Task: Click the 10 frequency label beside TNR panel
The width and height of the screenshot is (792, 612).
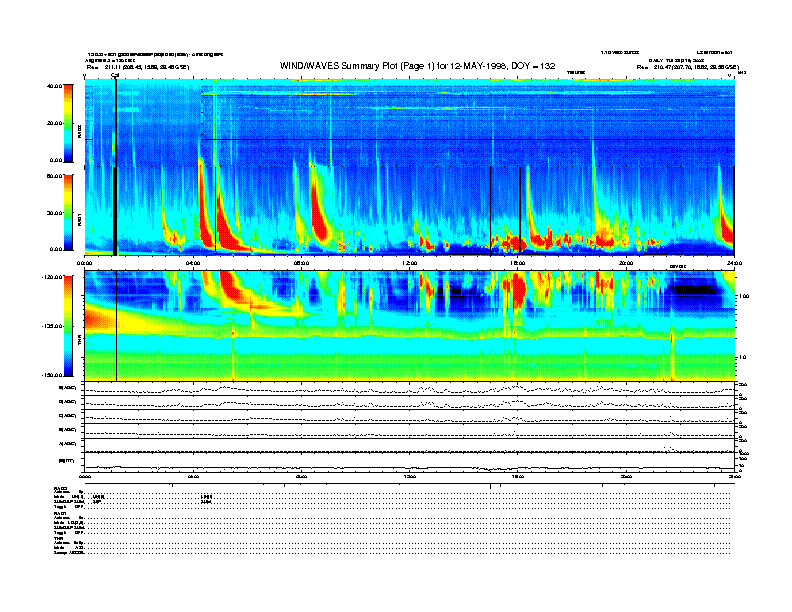Action: pyautogui.click(x=742, y=357)
